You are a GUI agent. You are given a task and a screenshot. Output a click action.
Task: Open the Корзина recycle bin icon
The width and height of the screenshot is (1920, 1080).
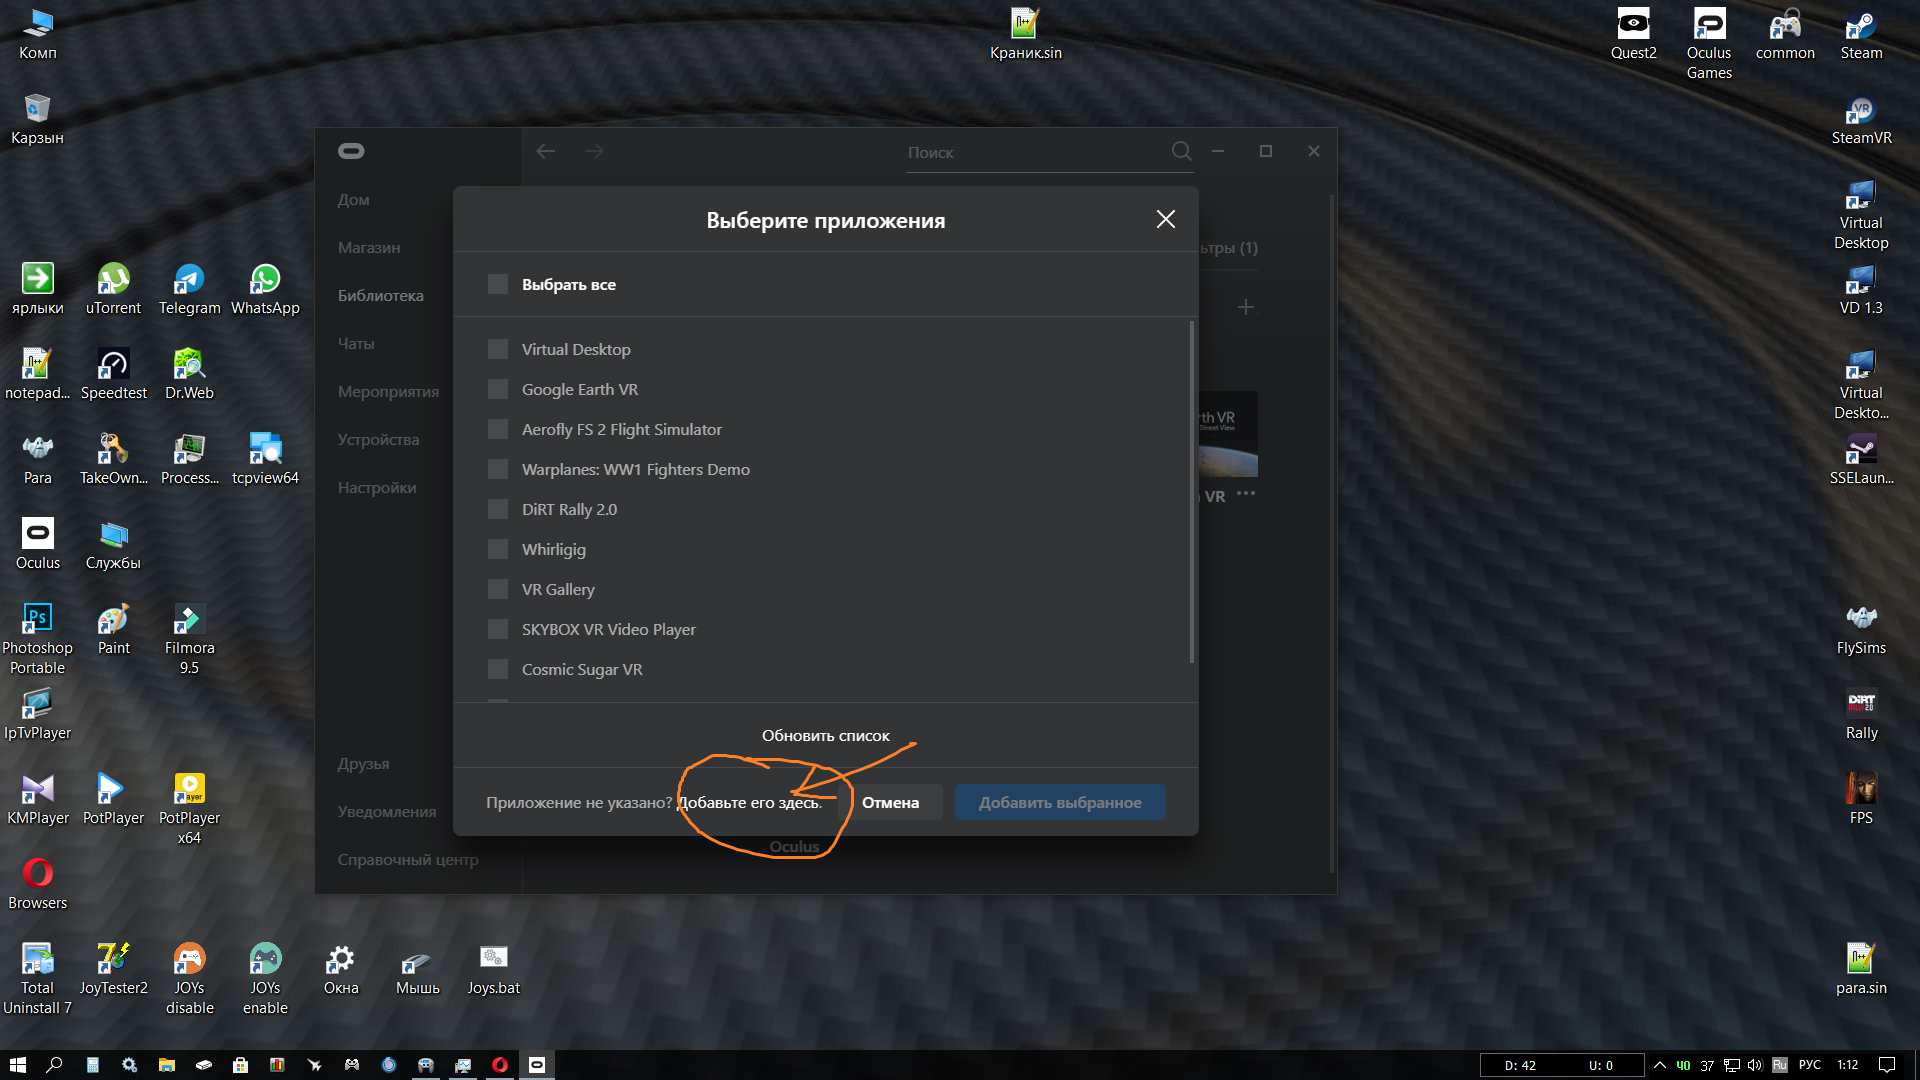tap(37, 119)
